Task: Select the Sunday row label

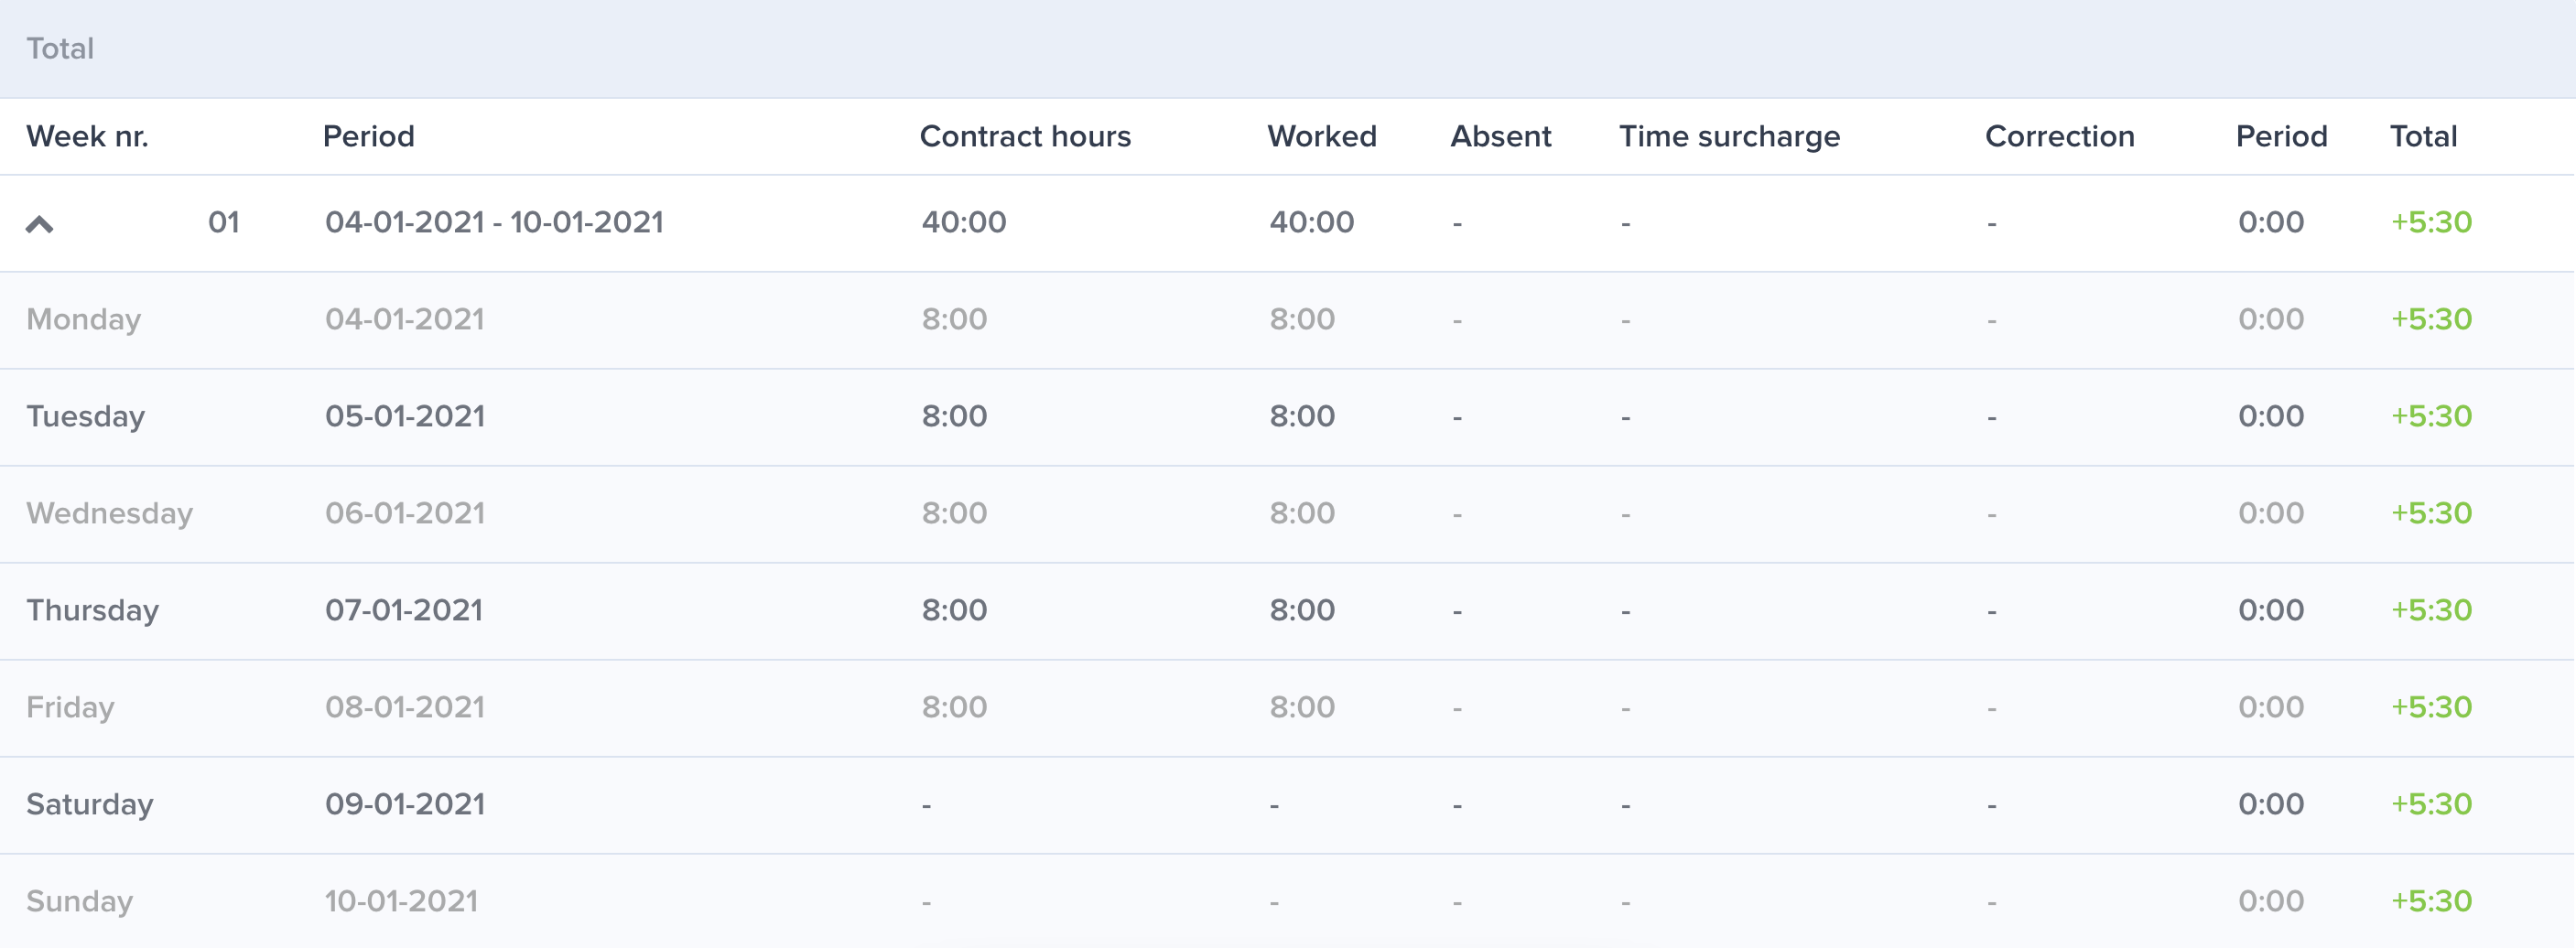Action: coord(79,901)
